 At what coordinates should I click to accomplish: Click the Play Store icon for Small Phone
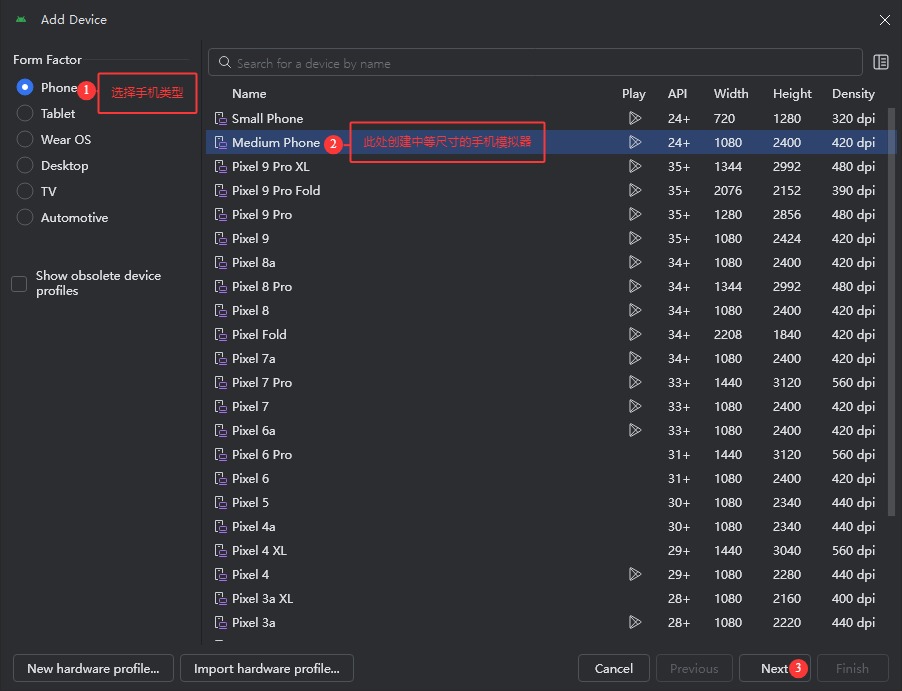click(635, 119)
